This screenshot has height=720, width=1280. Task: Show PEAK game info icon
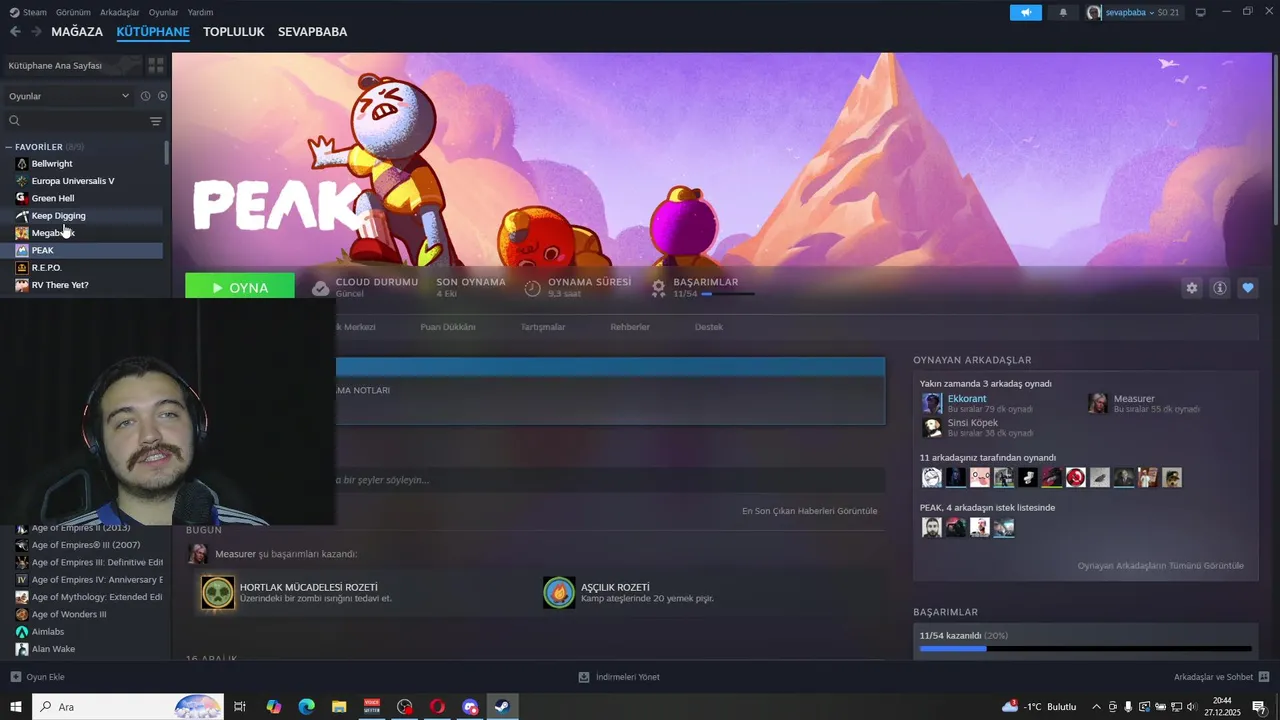pyautogui.click(x=1220, y=288)
